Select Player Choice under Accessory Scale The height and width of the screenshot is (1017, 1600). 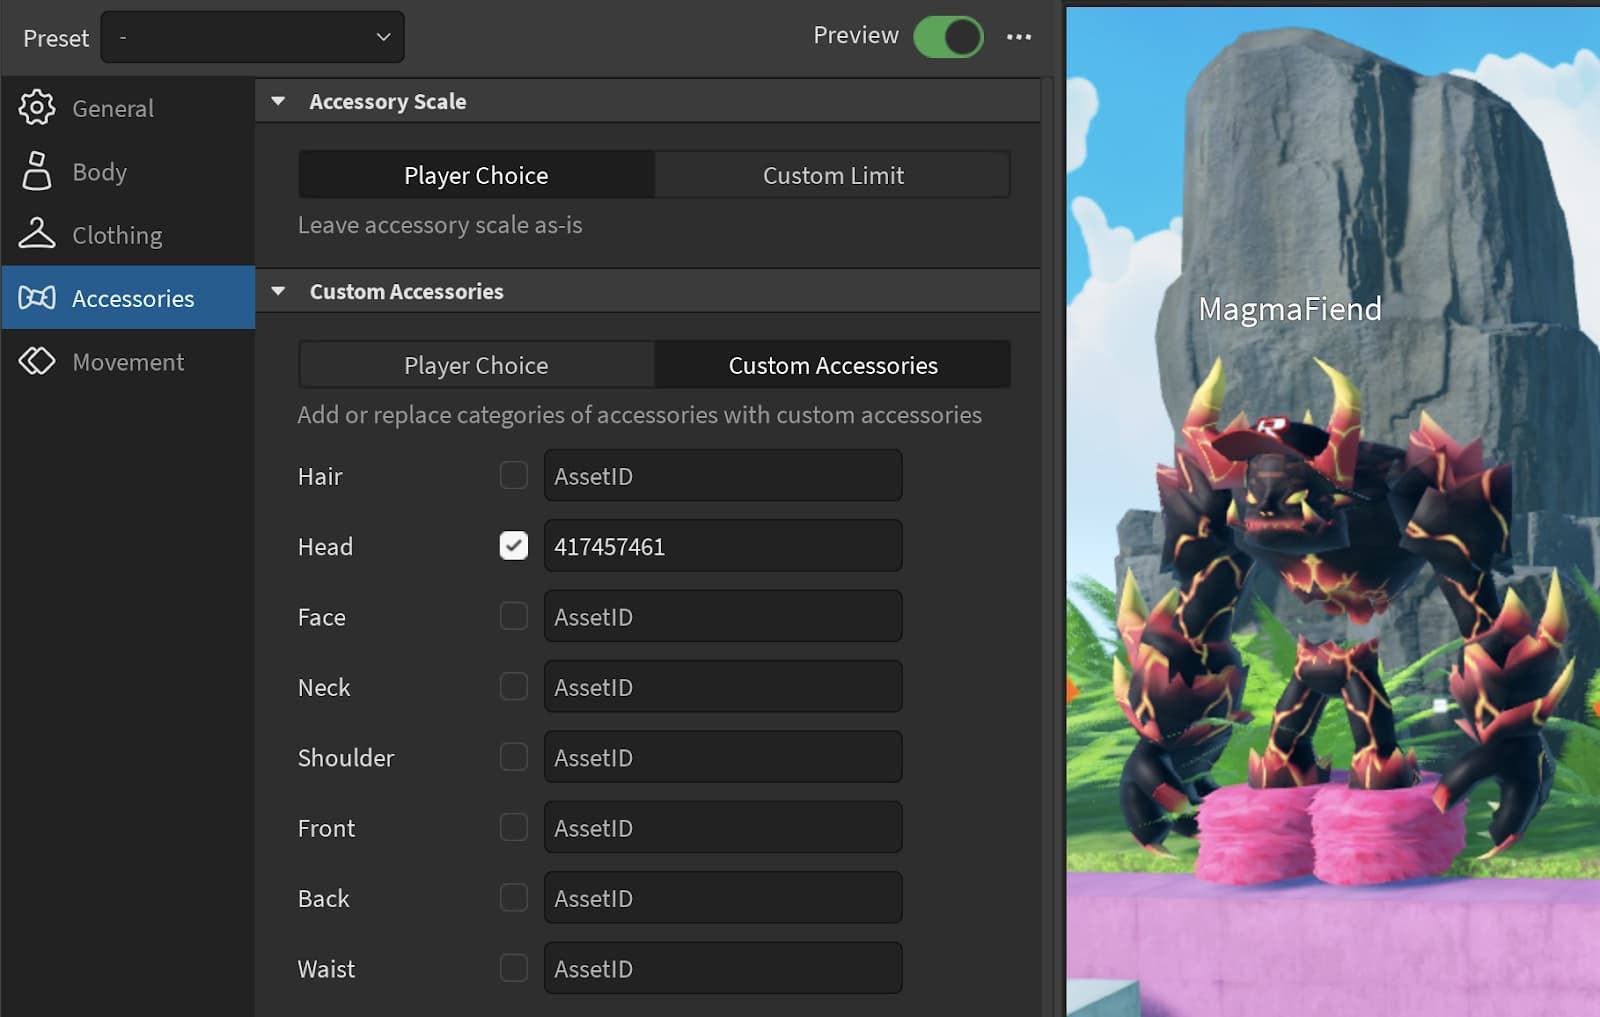[476, 175]
